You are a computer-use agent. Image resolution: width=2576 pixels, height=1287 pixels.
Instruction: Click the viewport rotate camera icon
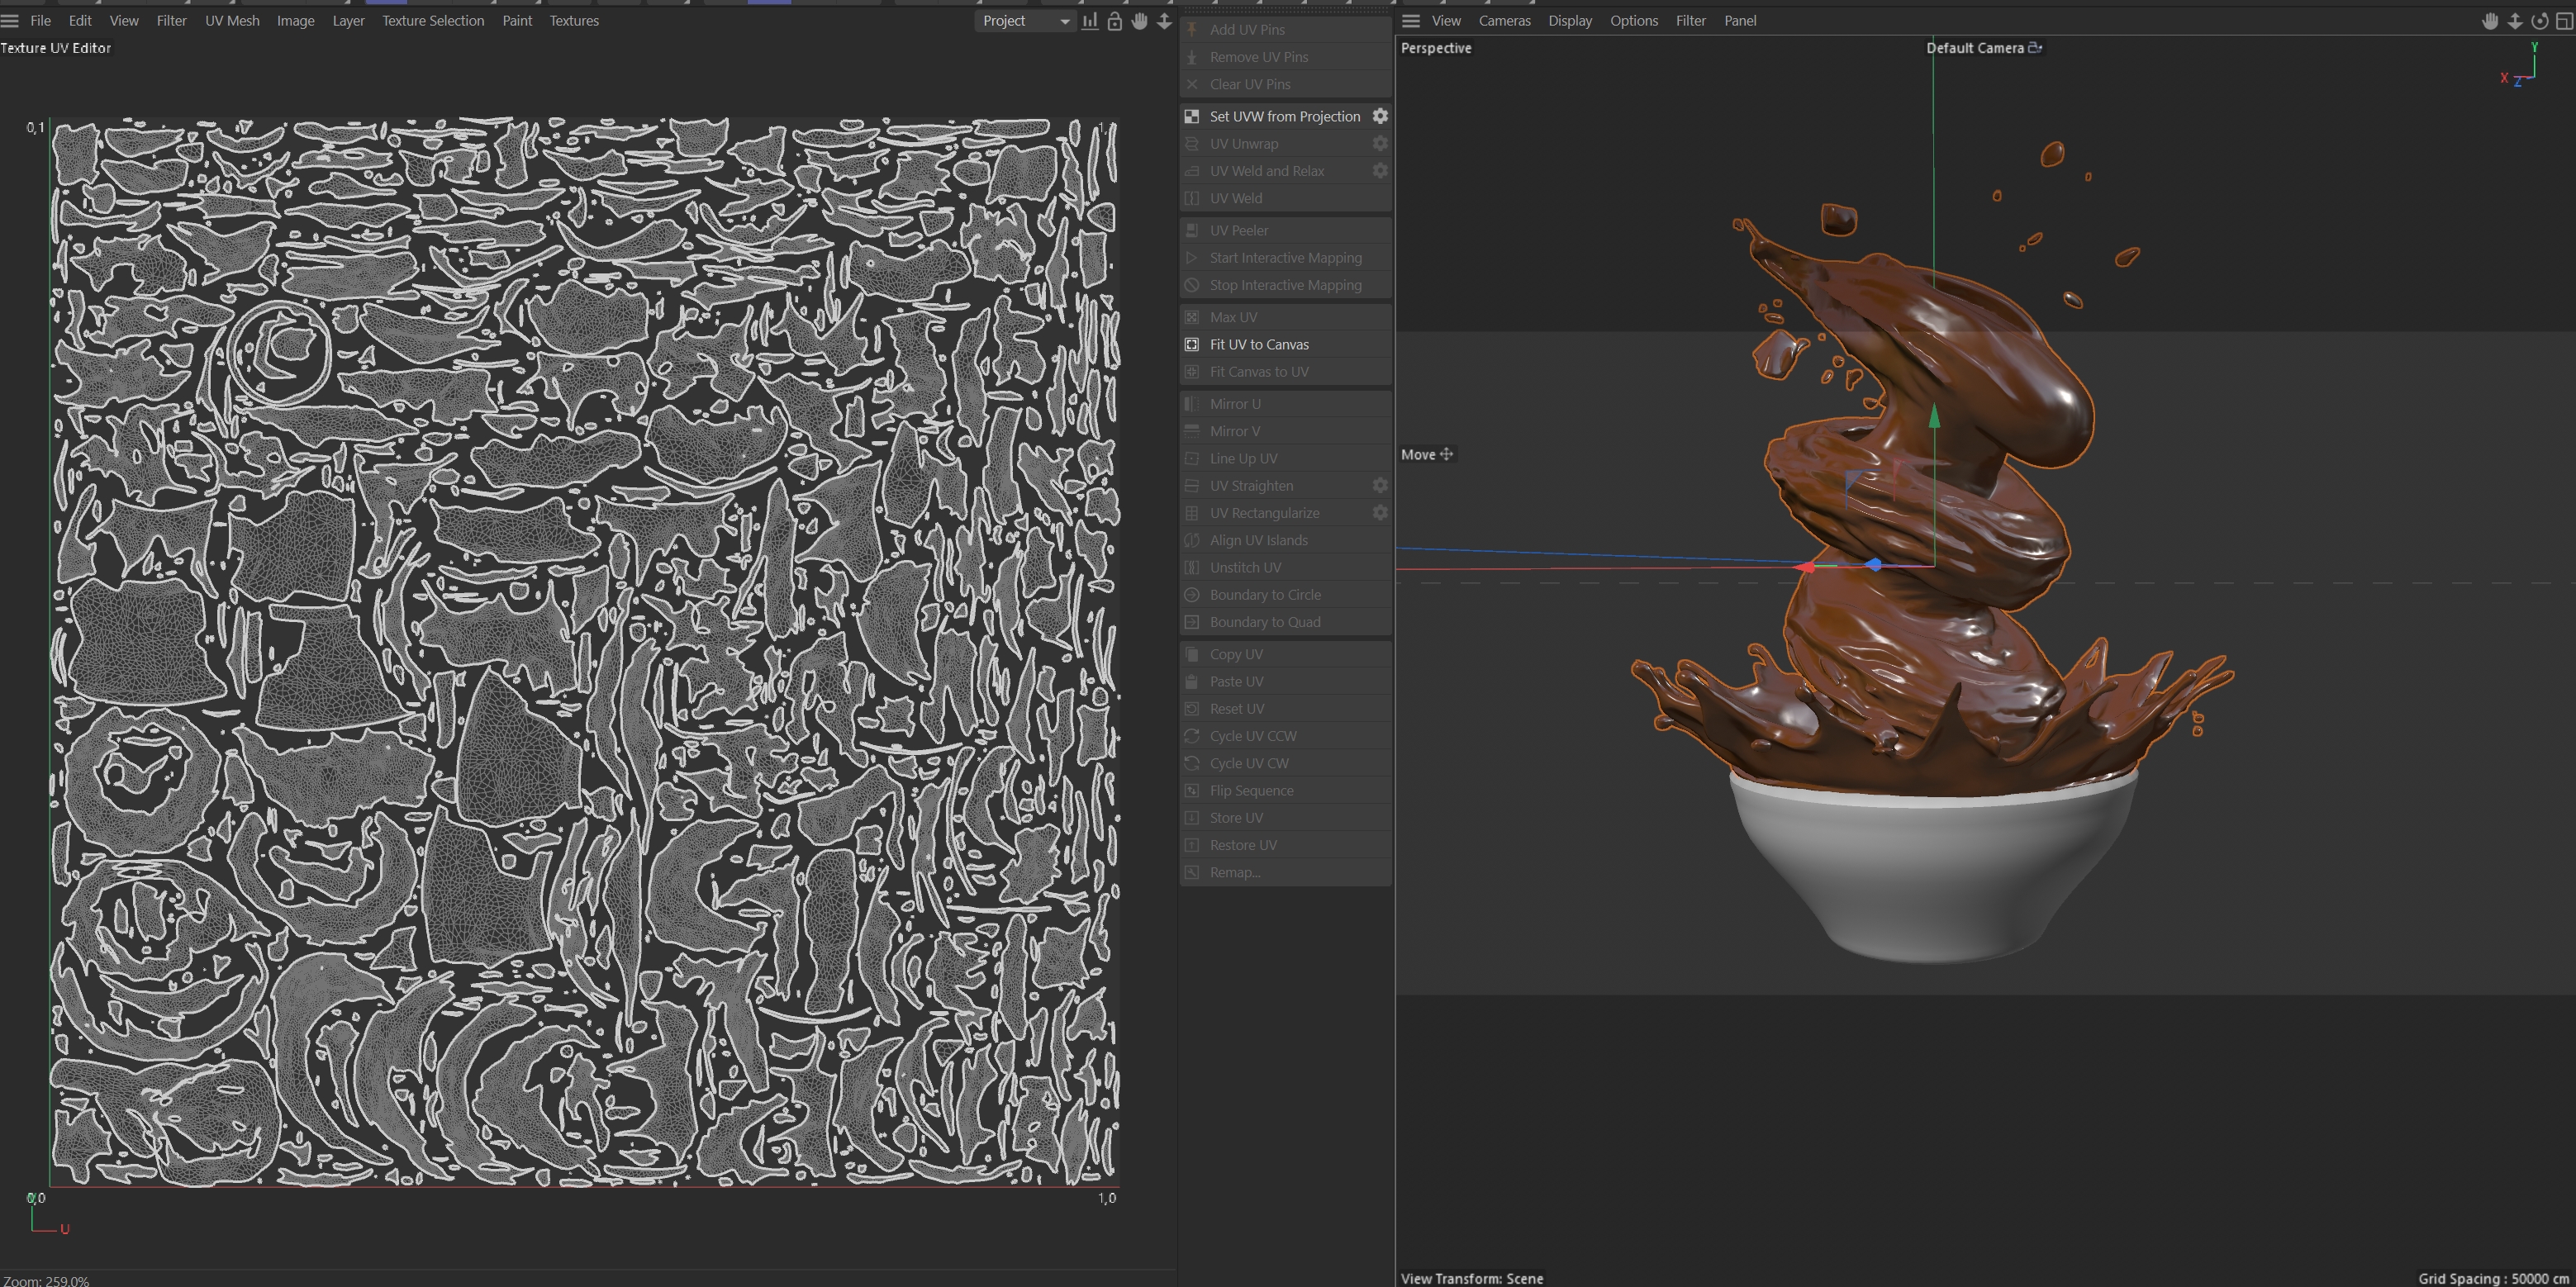pos(2539,21)
